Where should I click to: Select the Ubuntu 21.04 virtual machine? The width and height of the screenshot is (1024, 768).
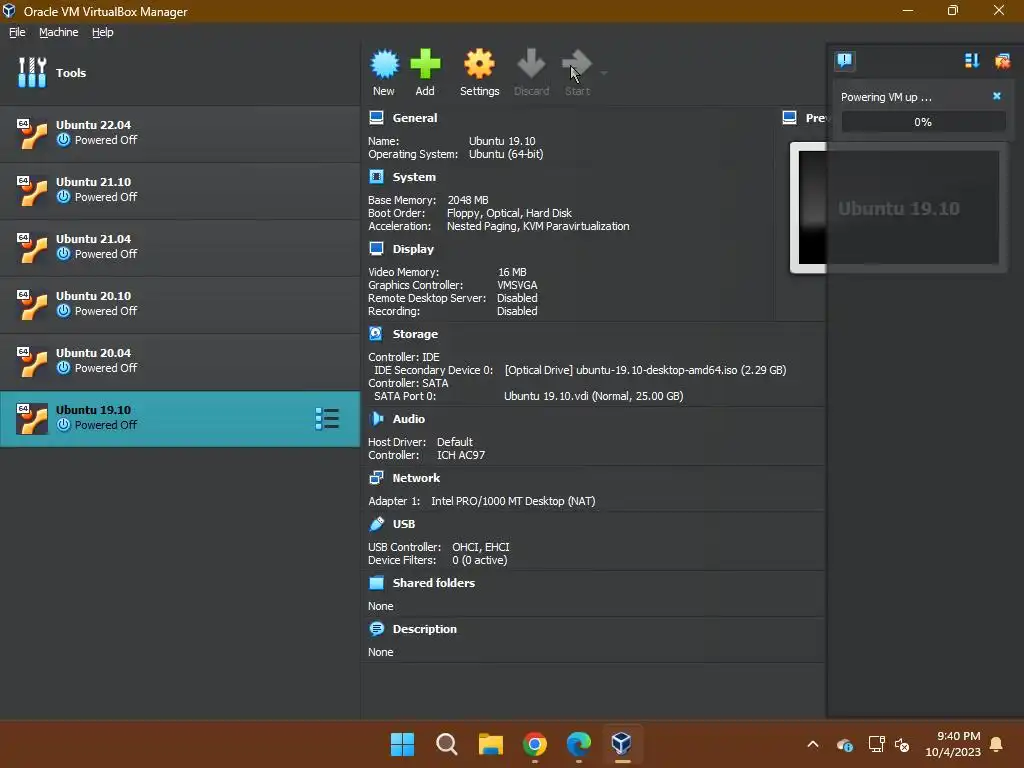pos(180,246)
